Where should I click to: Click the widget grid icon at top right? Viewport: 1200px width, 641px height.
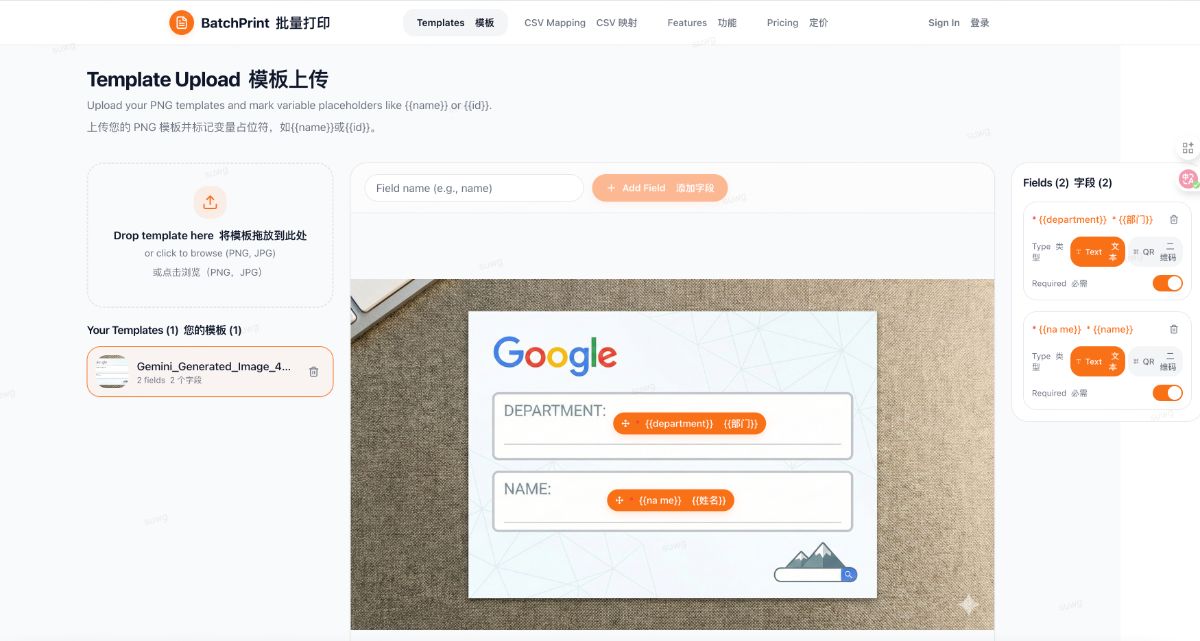tap(1188, 148)
